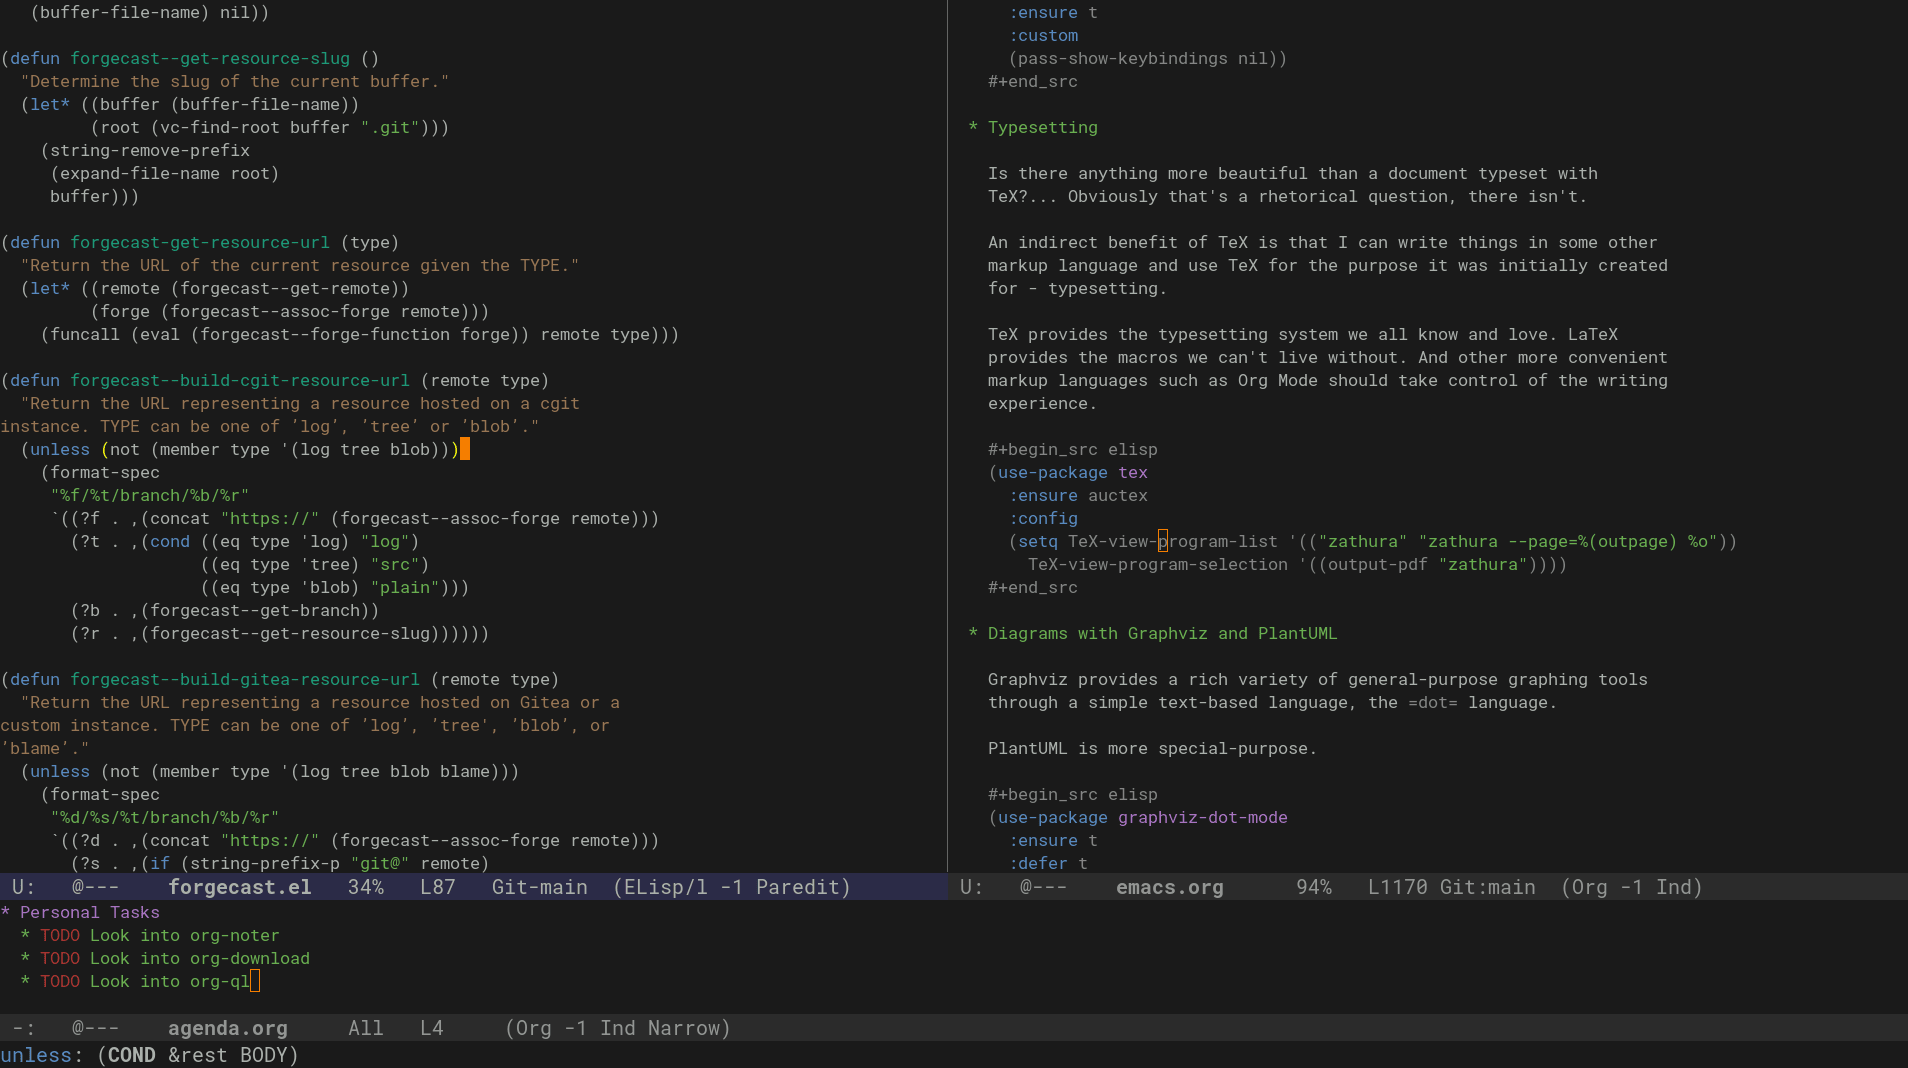Click the =dot= verbatim text
Image resolution: width=1908 pixels, height=1068 pixels.
pos(1433,702)
